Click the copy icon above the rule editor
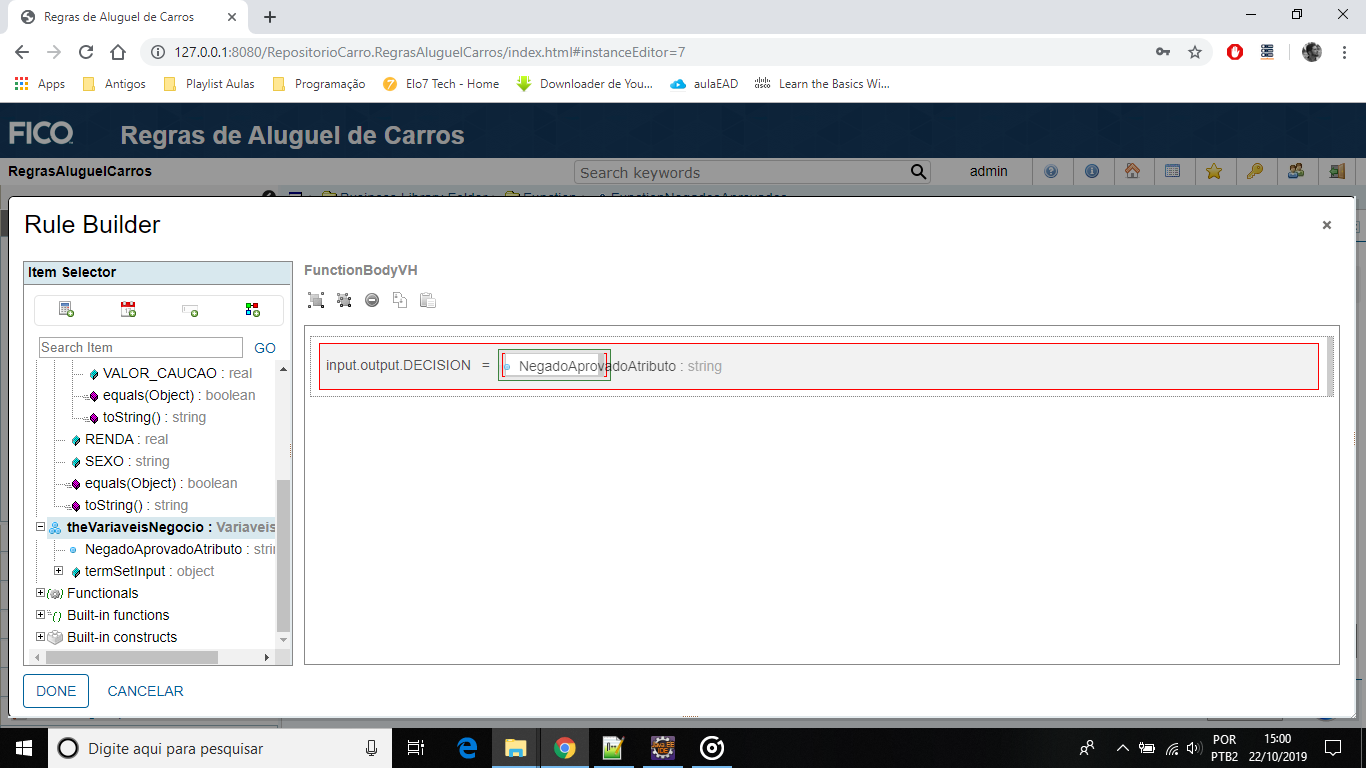This screenshot has height=768, width=1366. [399, 300]
